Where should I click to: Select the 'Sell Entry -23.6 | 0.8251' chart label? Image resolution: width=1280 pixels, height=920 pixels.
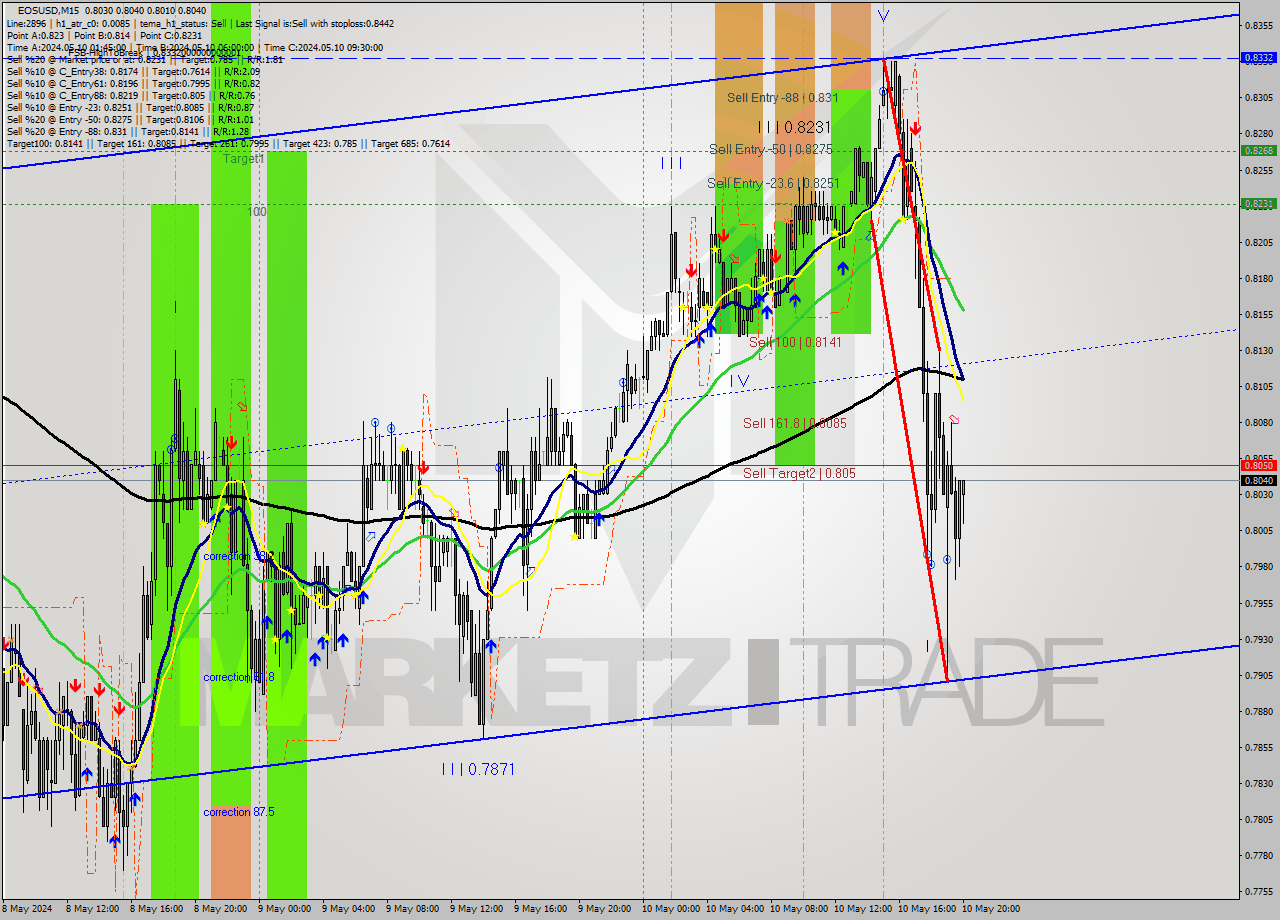point(773,183)
